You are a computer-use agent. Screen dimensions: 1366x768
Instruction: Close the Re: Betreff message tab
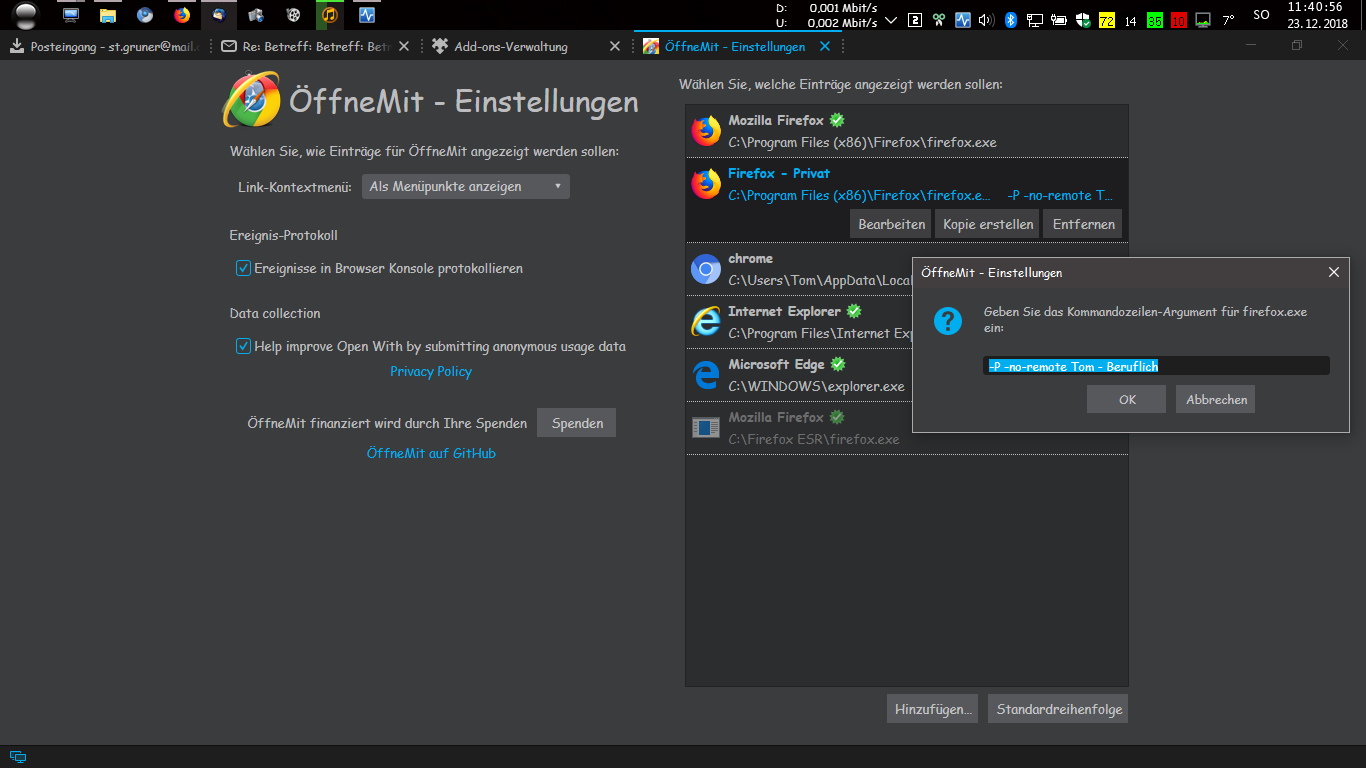[404, 46]
